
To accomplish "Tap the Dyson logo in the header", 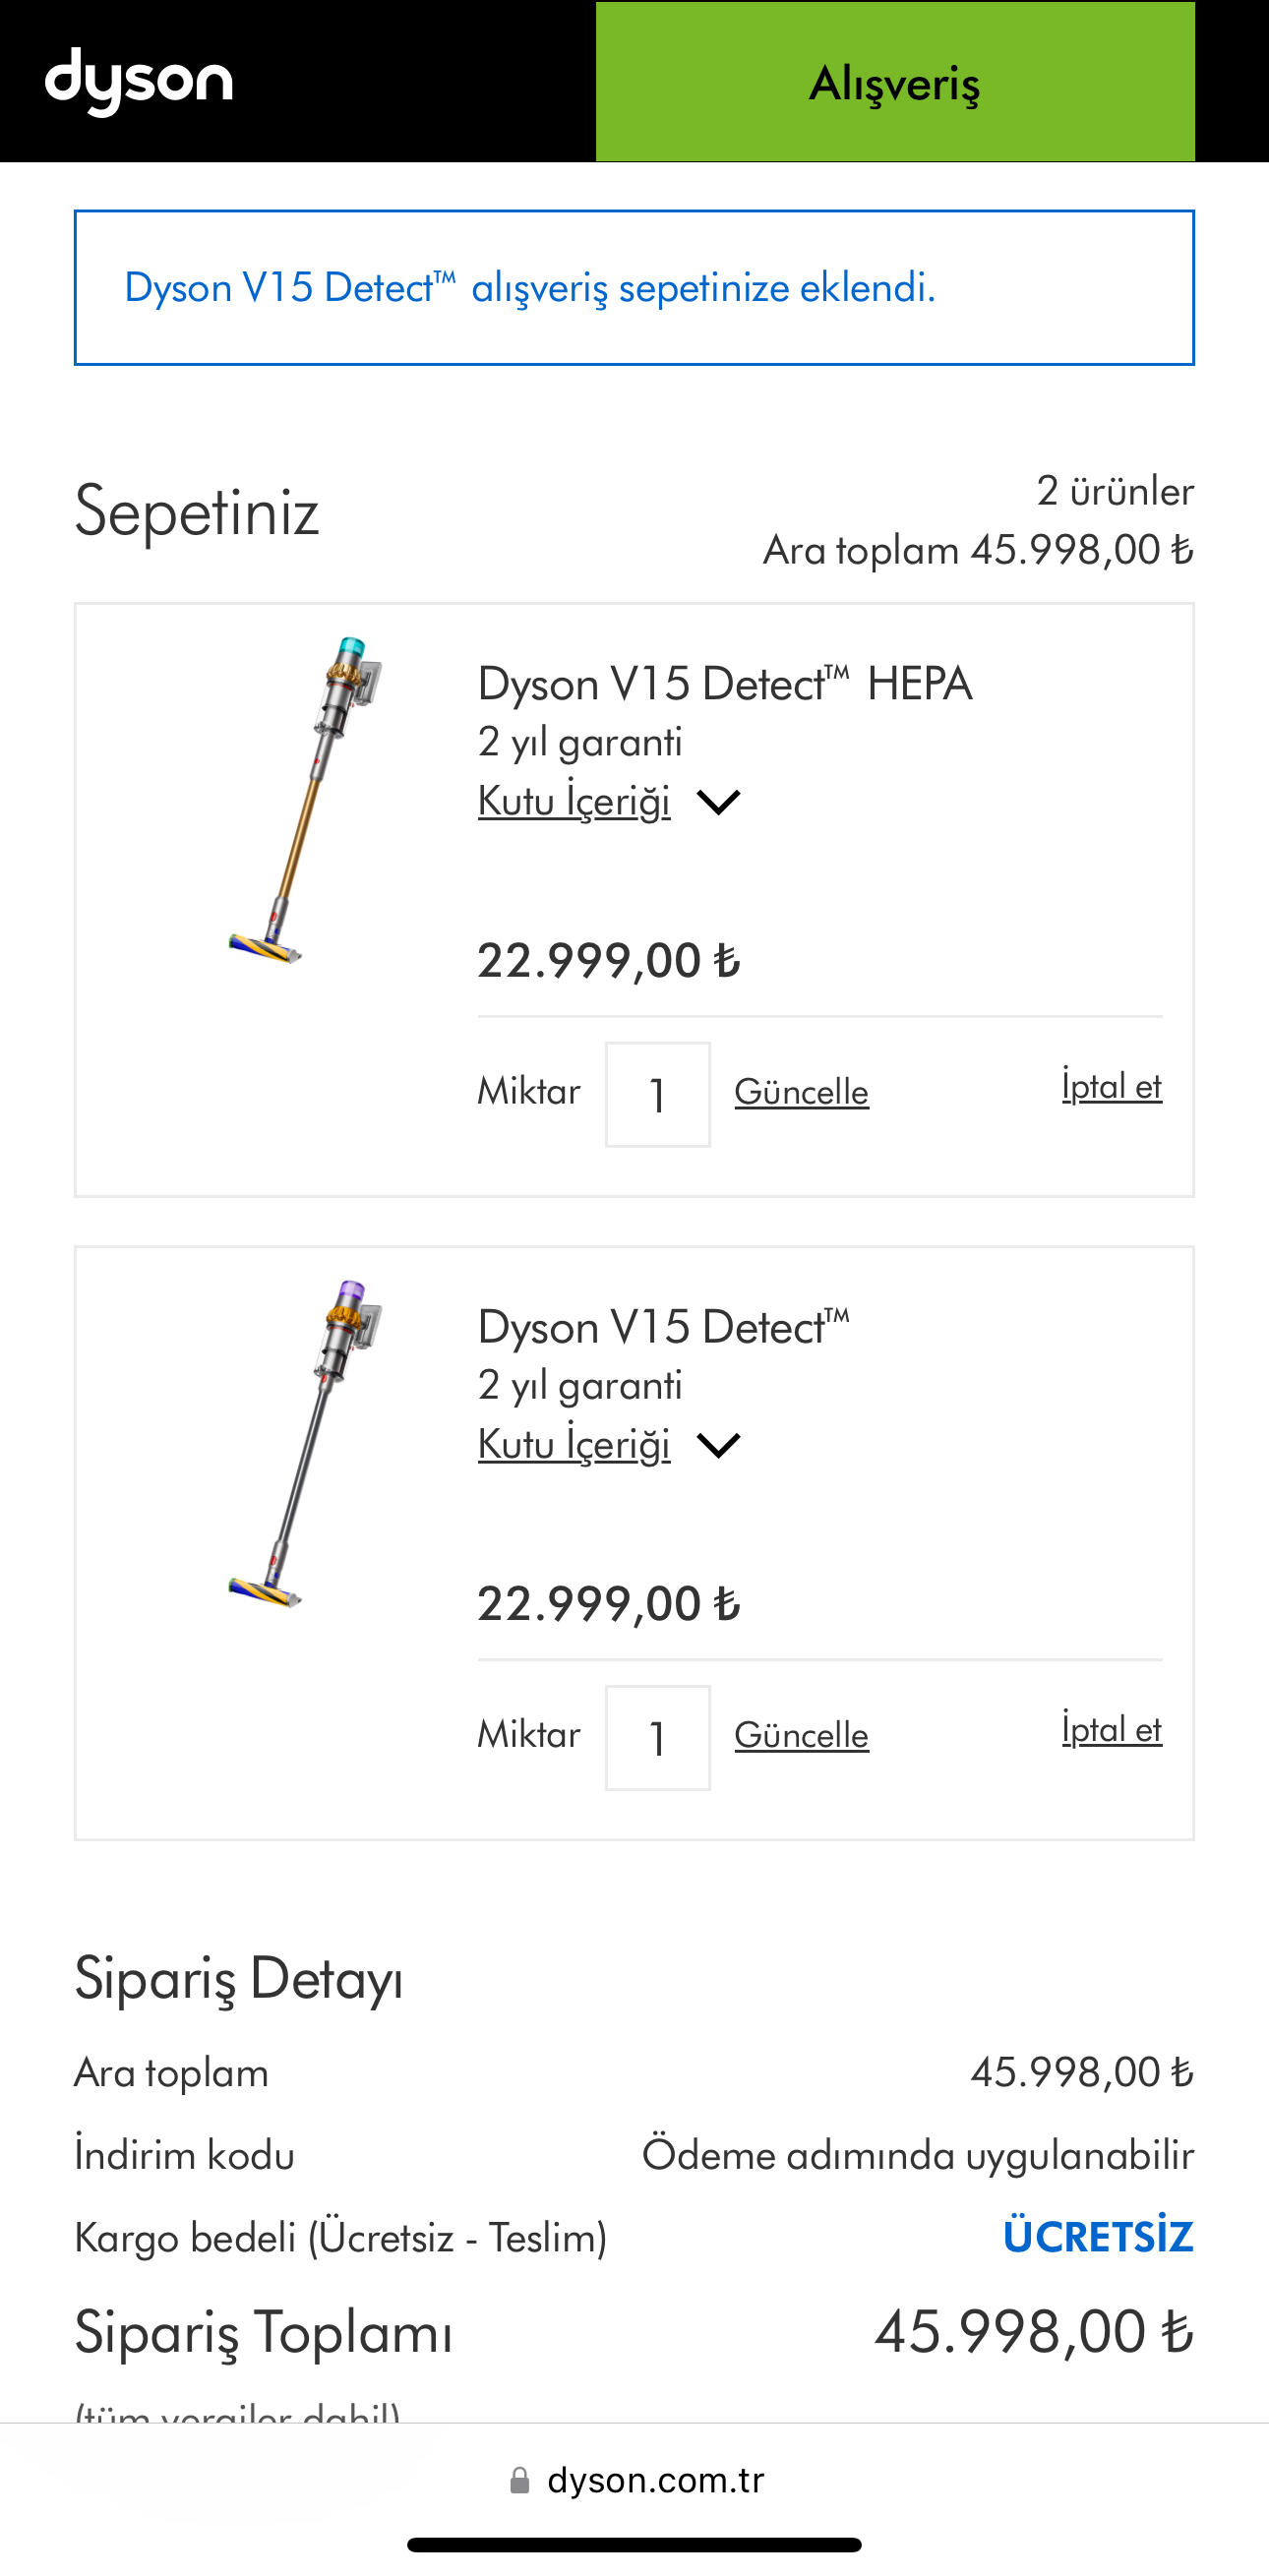I will 138,81.
